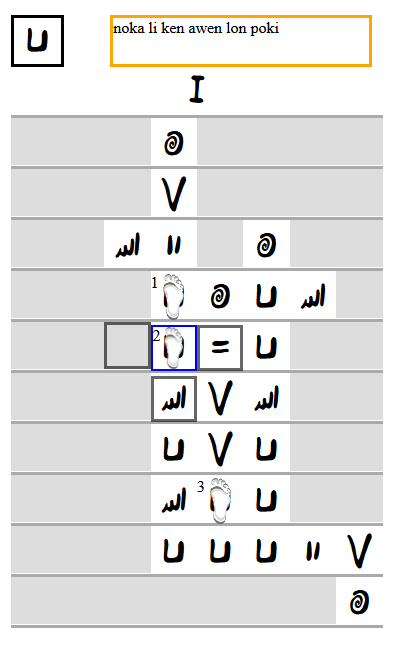Select the equals-sign glyph in gray-bordered tile
Image resolution: width=401 pixels, height=649 pixels.
(x=220, y=347)
